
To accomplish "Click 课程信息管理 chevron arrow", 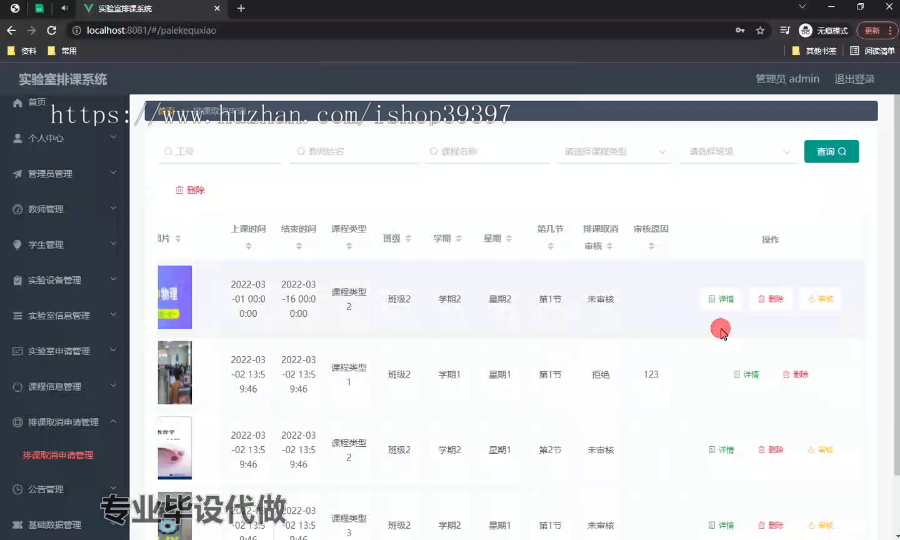I will [x=113, y=386].
